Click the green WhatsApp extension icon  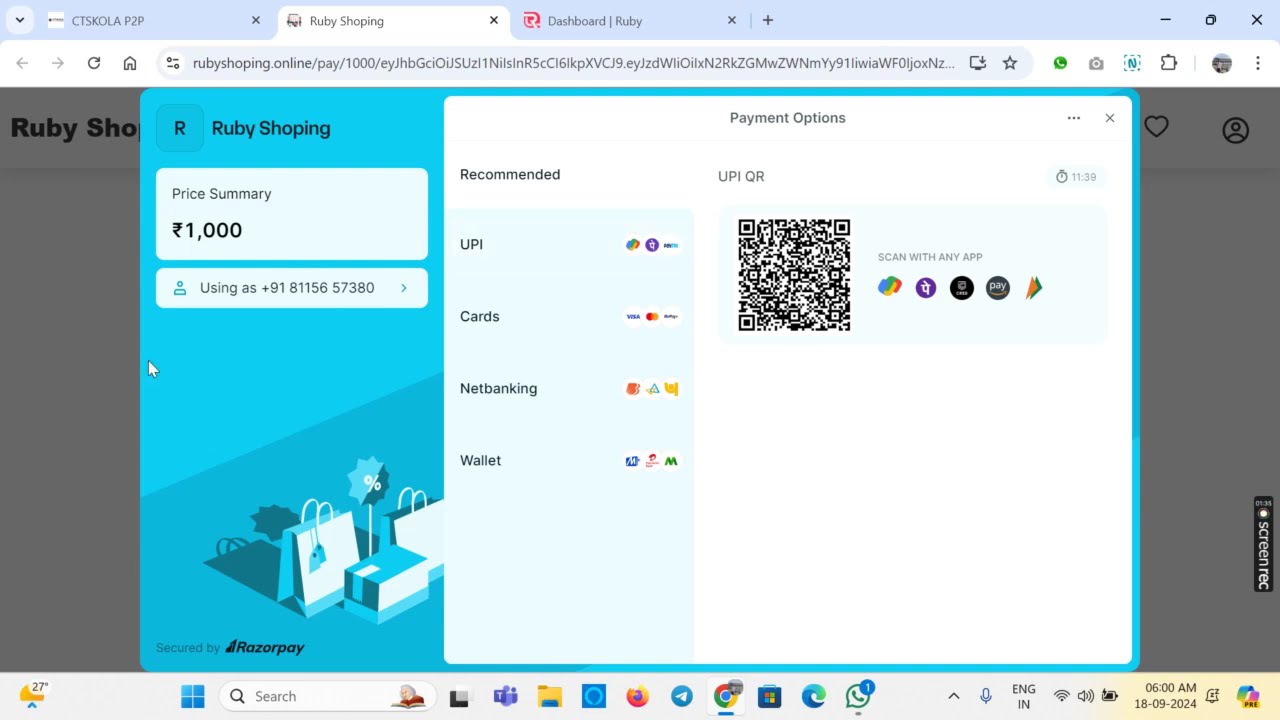coord(1060,63)
